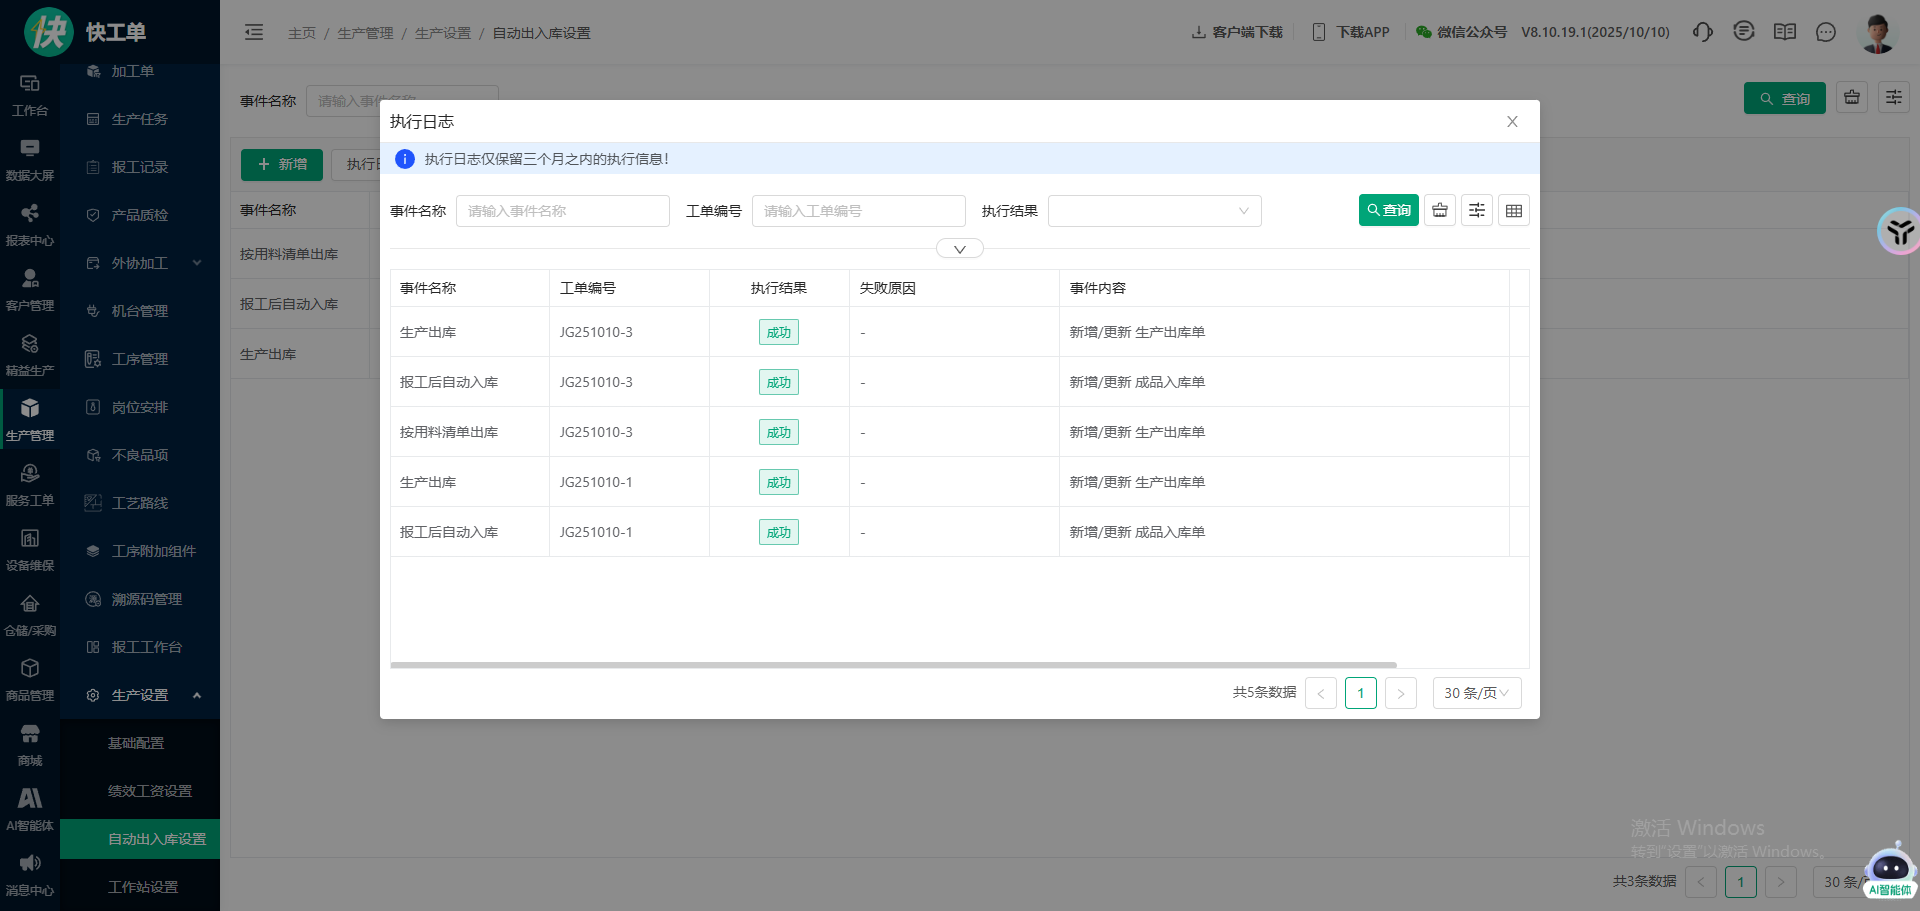This screenshot has width=1920, height=911.
Task: Select the 工艺路线 menu item
Action: pos(140,503)
